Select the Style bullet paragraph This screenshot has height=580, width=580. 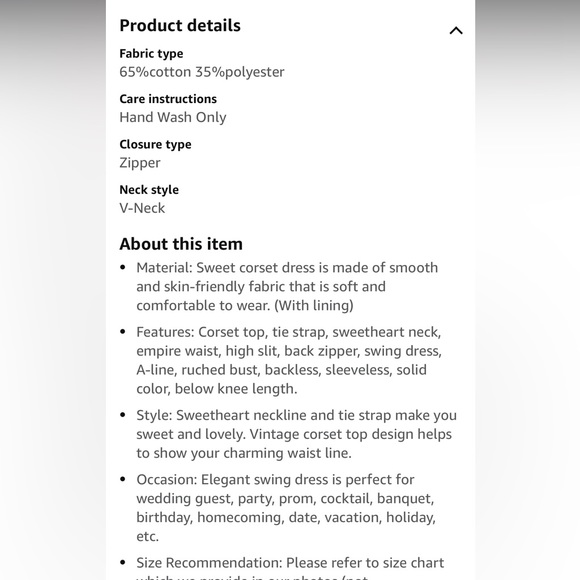click(296, 434)
